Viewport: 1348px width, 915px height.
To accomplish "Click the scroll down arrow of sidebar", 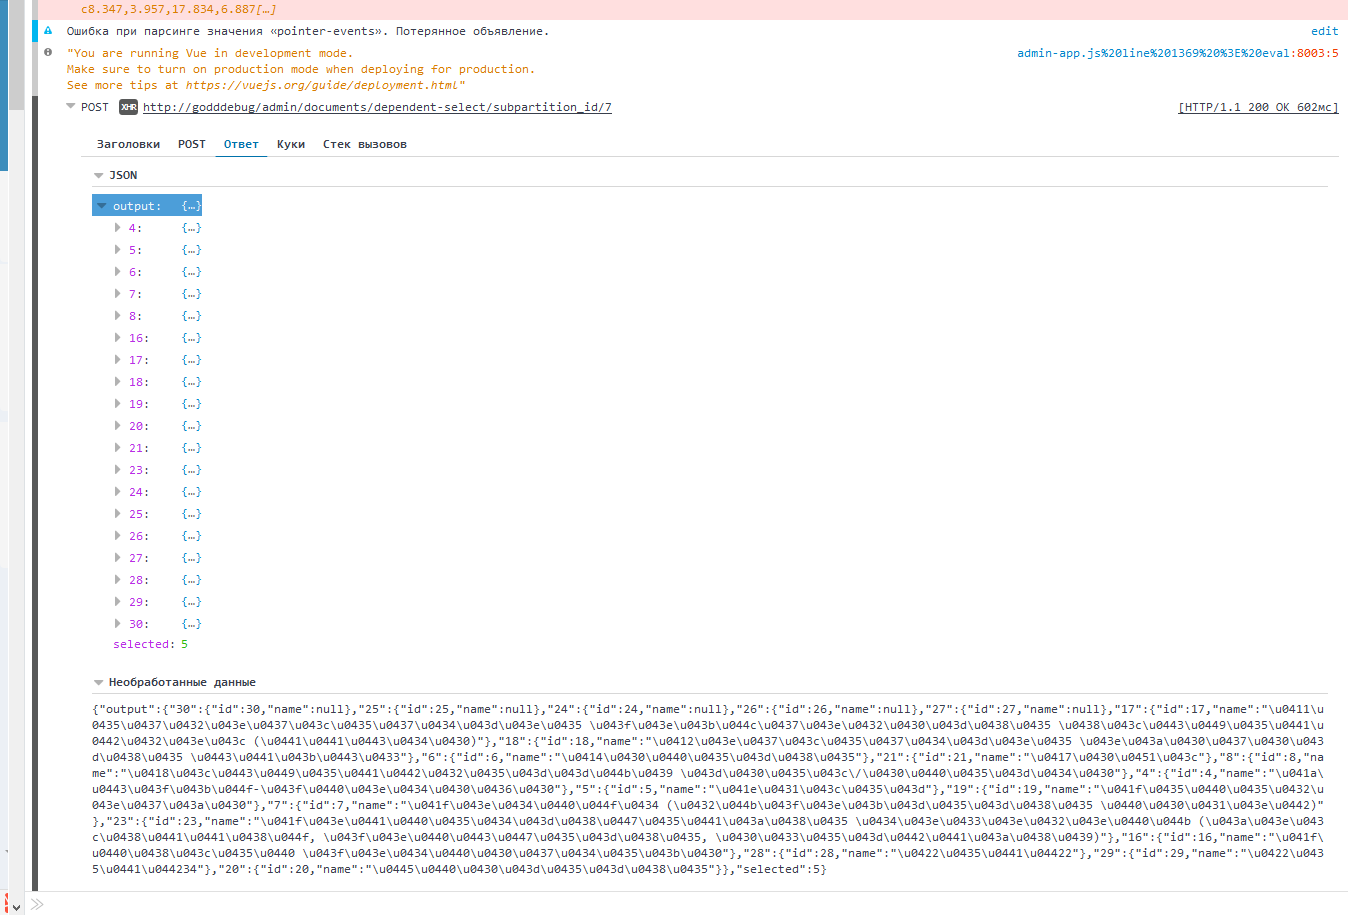I will point(16,908).
